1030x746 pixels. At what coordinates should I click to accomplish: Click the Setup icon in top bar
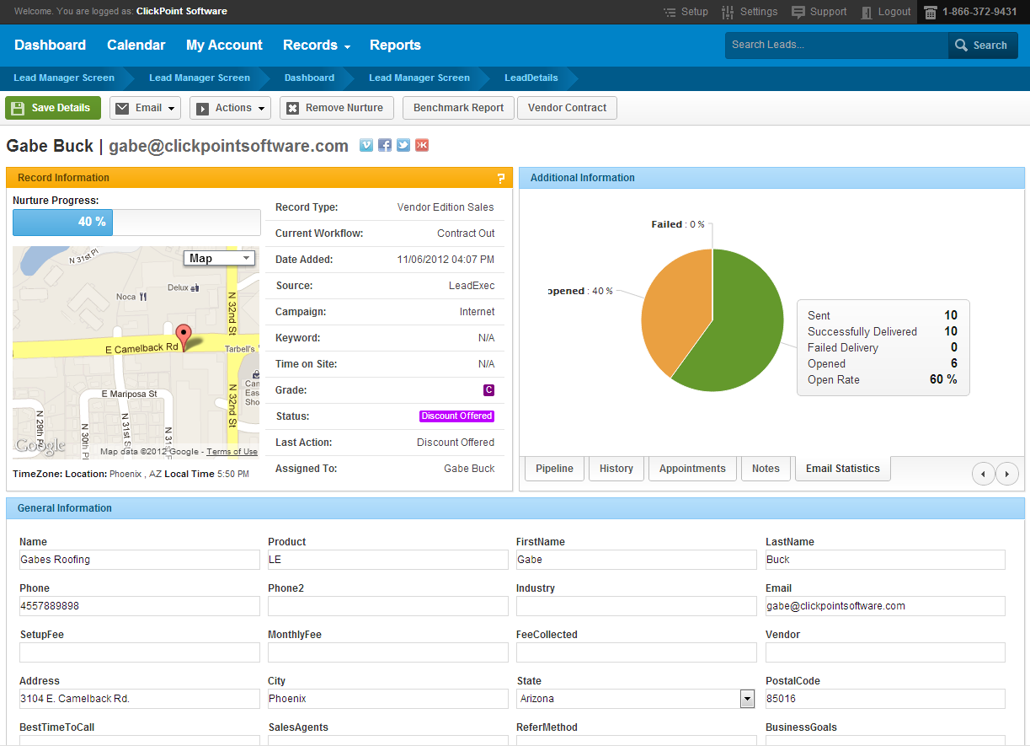669,12
